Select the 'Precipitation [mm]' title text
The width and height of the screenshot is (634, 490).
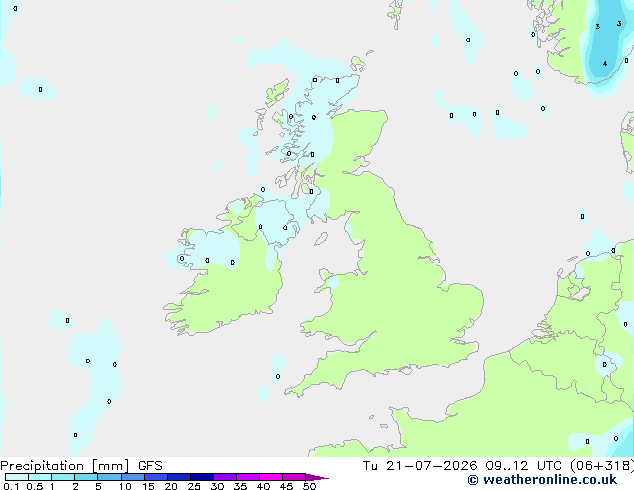(65, 466)
